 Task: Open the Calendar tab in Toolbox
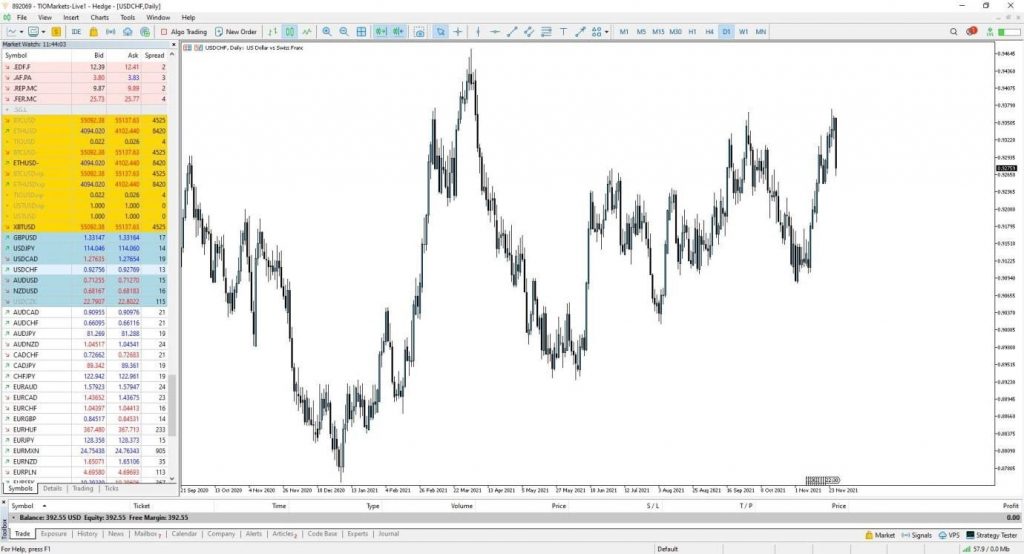click(x=184, y=534)
